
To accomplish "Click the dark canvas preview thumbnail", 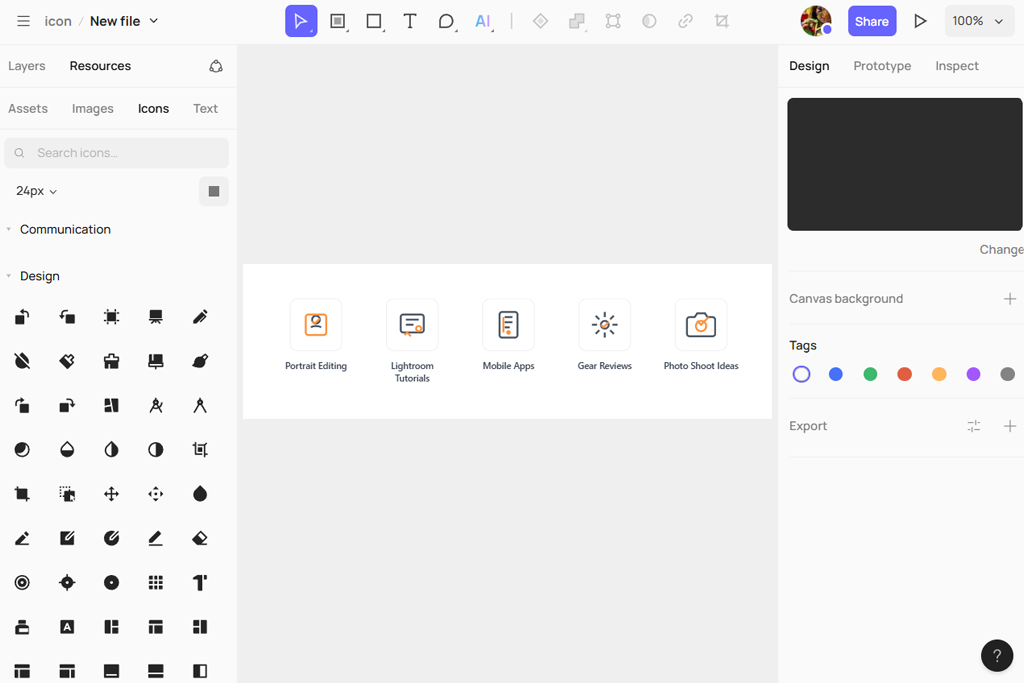I will 904,165.
